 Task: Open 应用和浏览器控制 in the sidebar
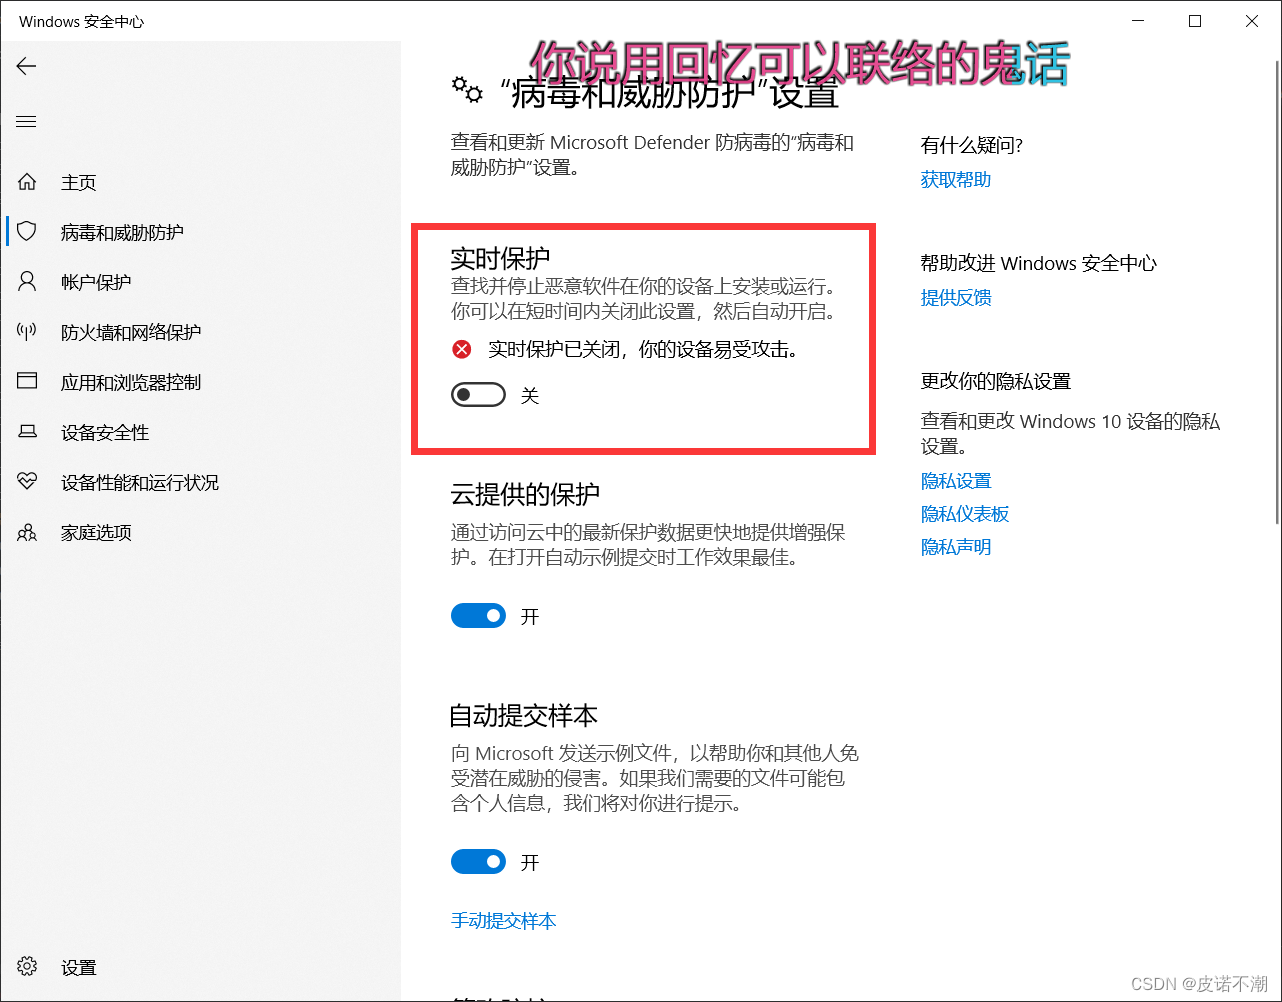point(131,382)
